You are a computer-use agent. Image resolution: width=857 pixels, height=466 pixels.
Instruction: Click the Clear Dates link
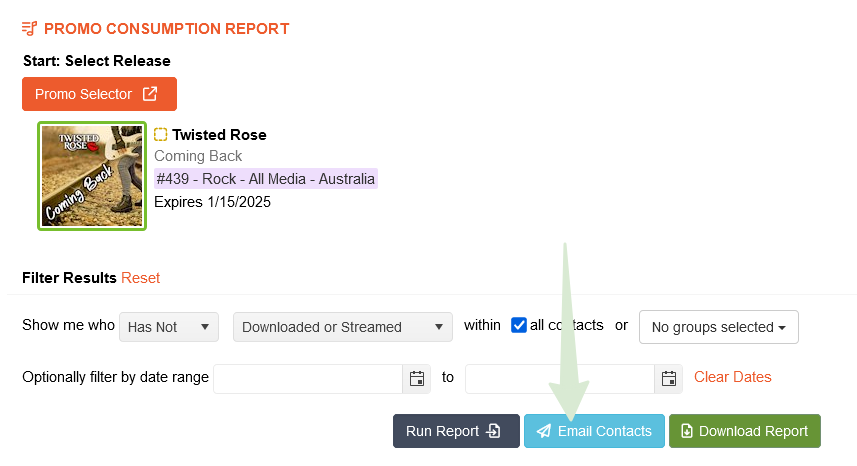click(733, 377)
